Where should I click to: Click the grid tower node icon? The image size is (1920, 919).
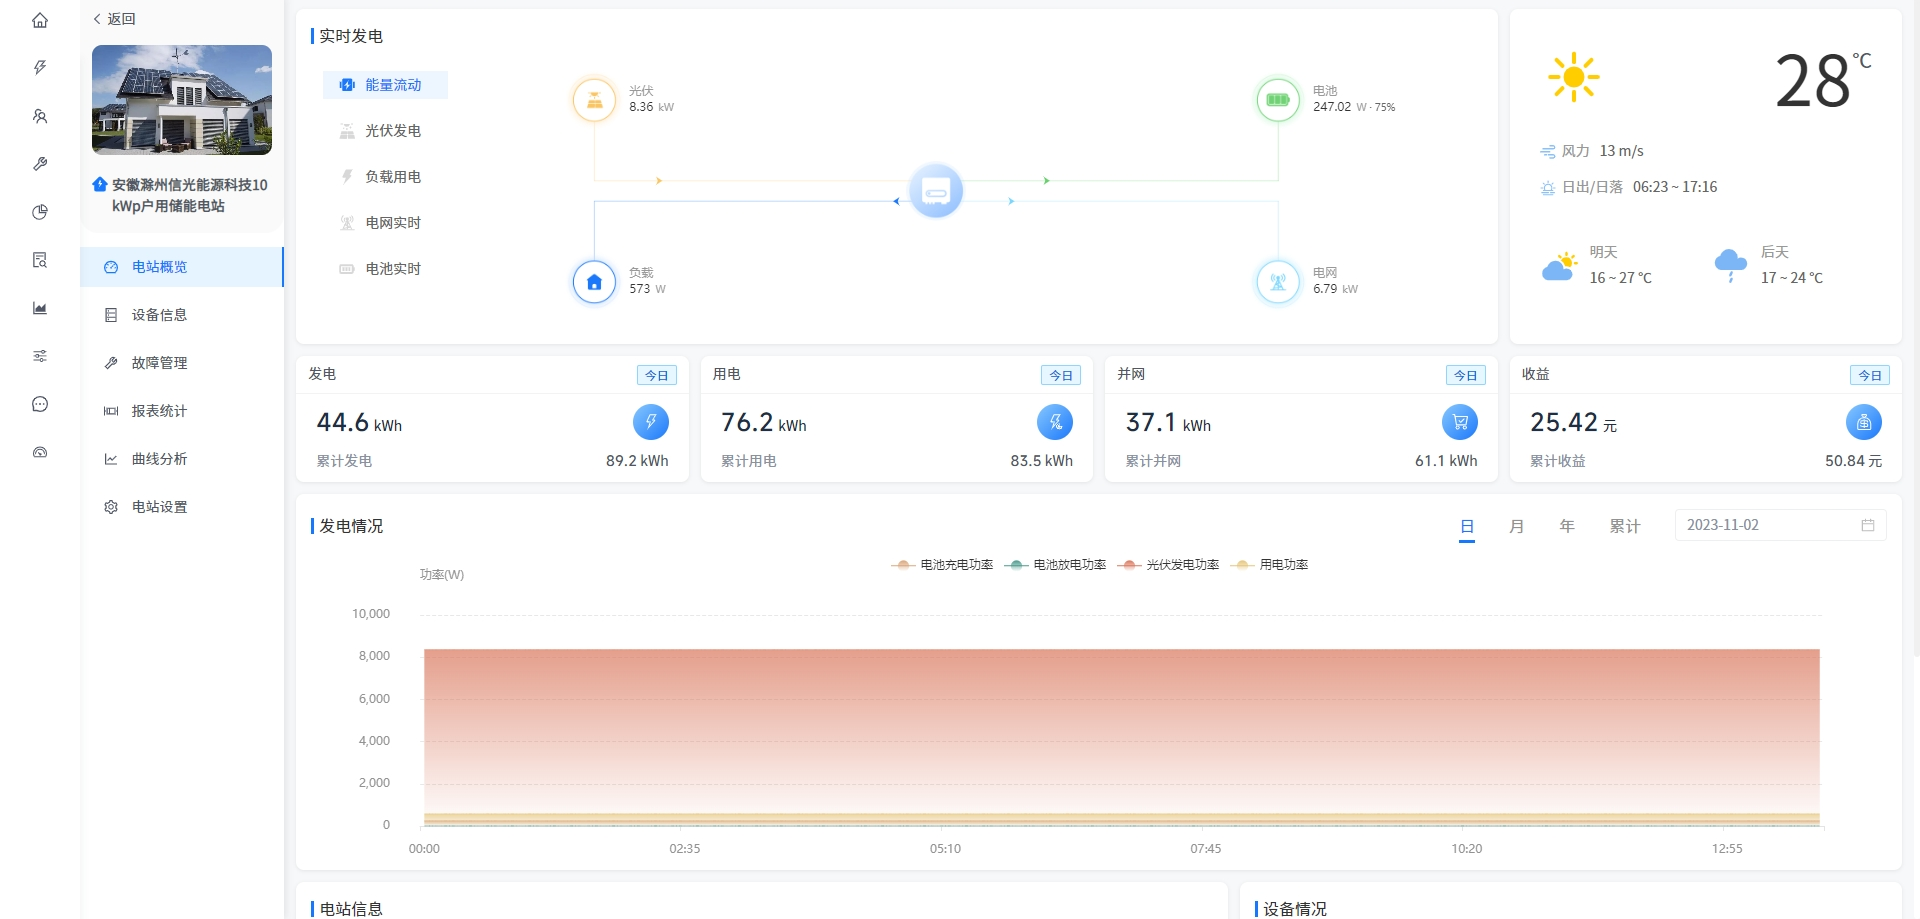click(1278, 282)
